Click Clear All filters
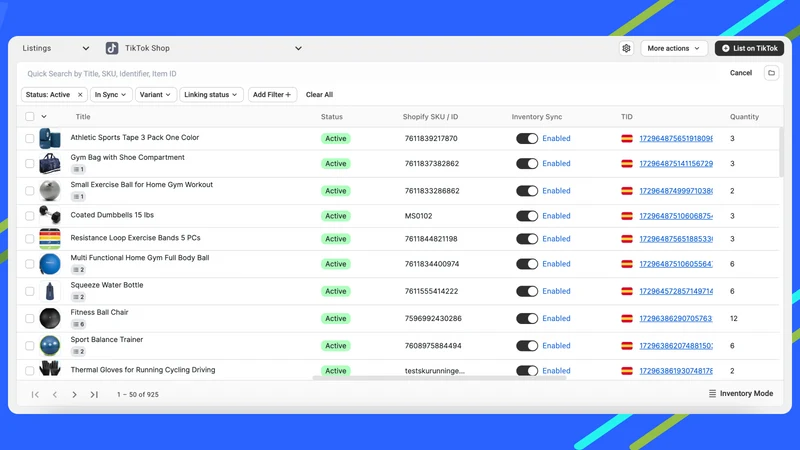The width and height of the screenshot is (800, 450). [x=319, y=94]
